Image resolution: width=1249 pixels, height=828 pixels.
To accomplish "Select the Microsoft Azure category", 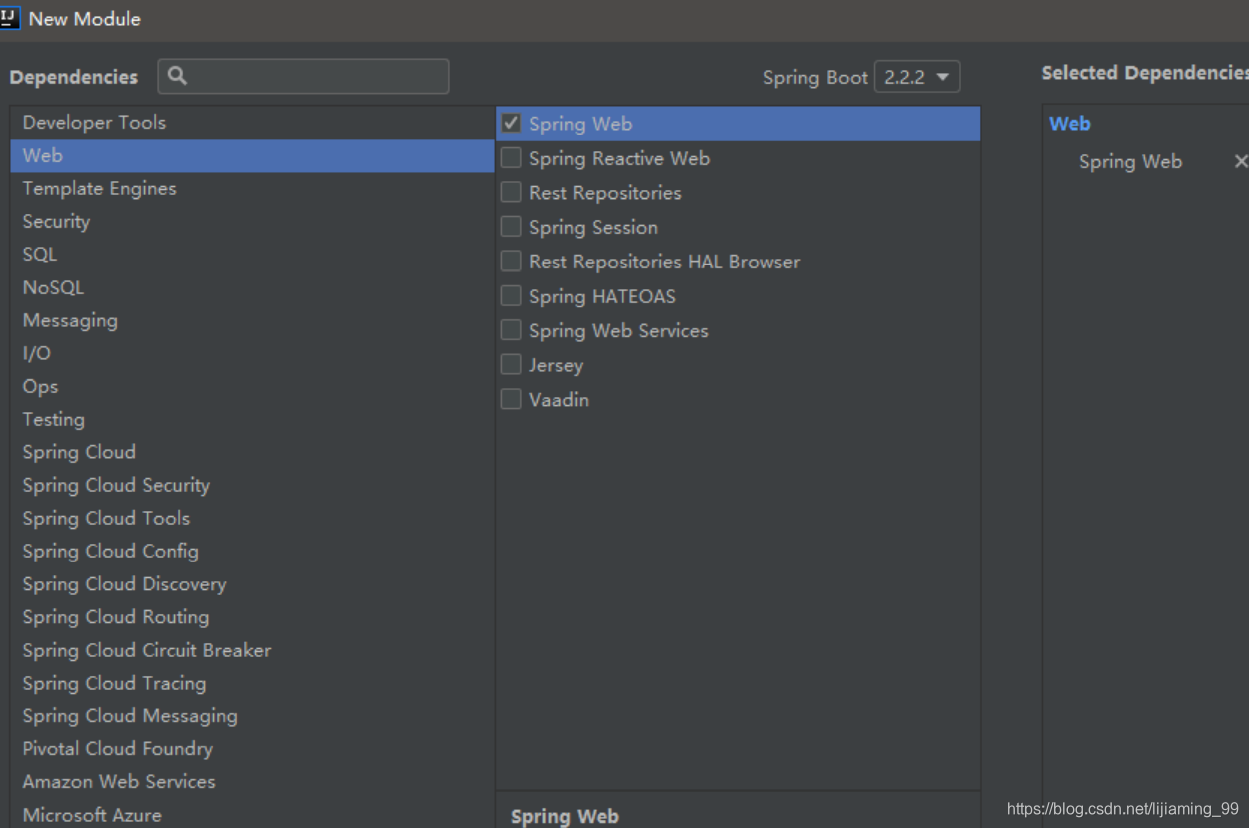I will coord(252,814).
